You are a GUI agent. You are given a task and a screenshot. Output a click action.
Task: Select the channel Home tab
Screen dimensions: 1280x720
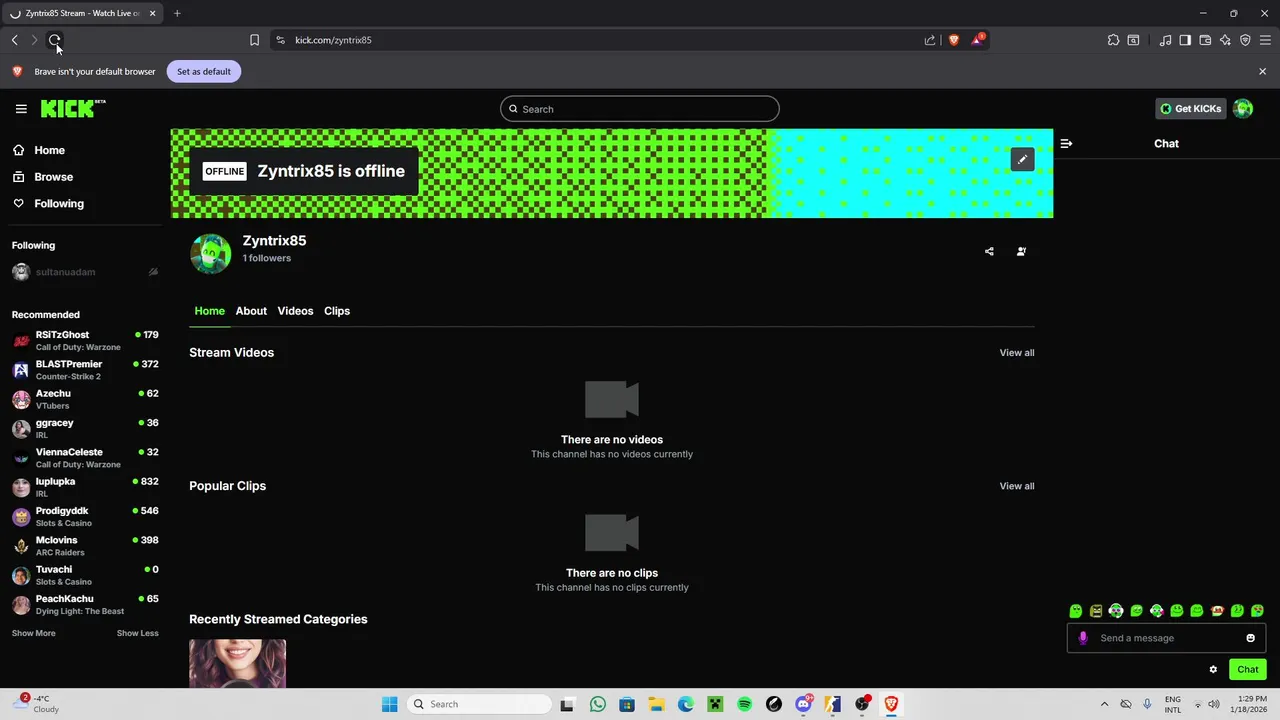[209, 311]
